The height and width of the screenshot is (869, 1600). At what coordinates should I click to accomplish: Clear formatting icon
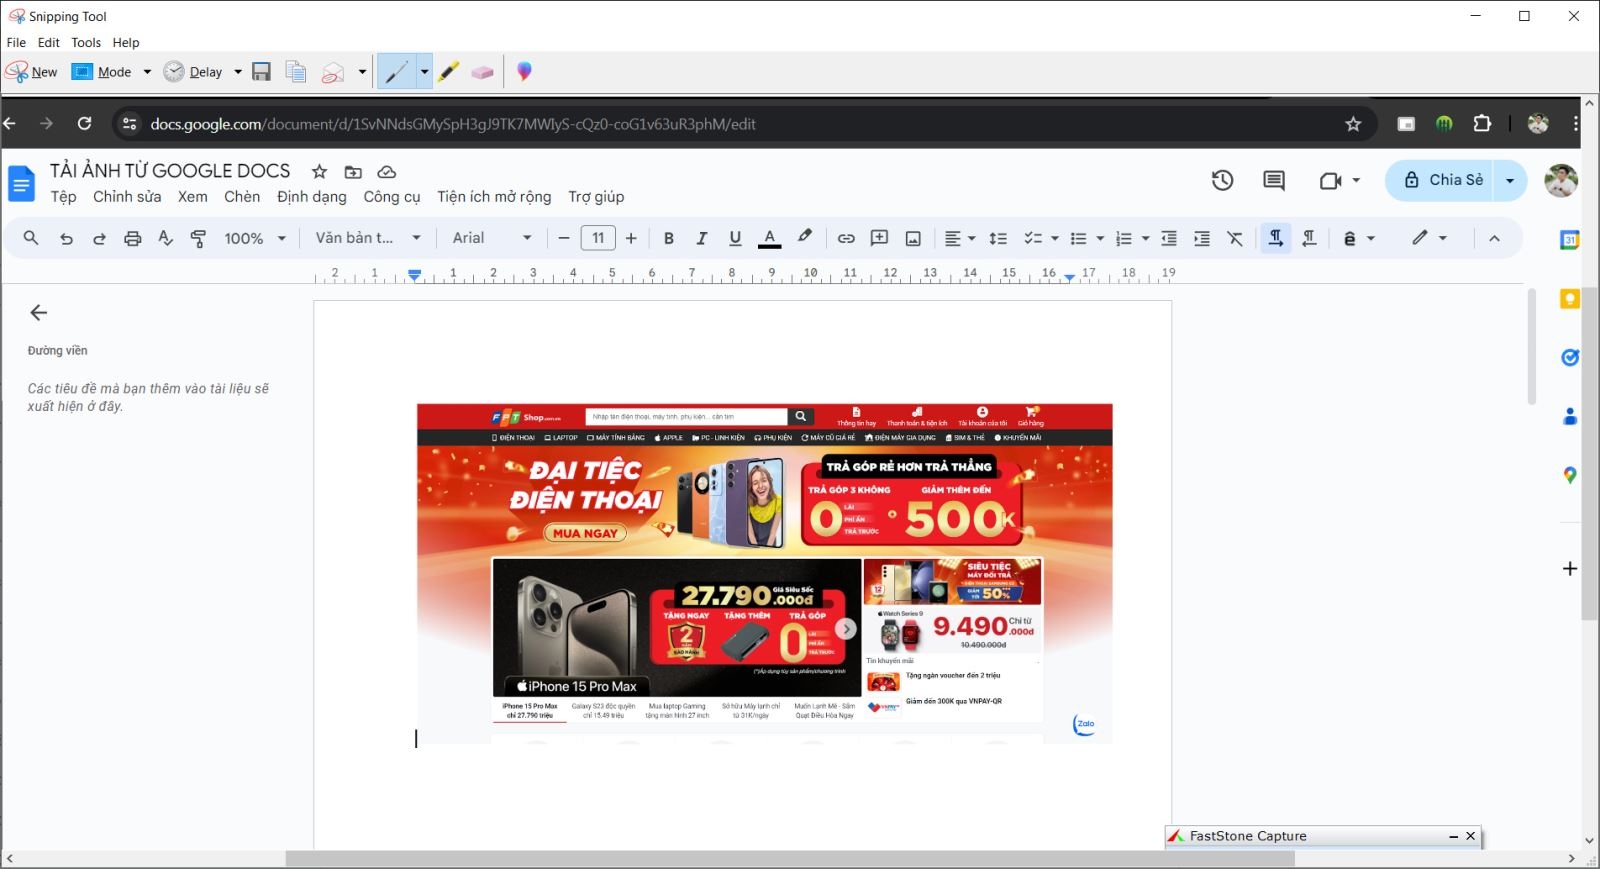(x=1235, y=238)
